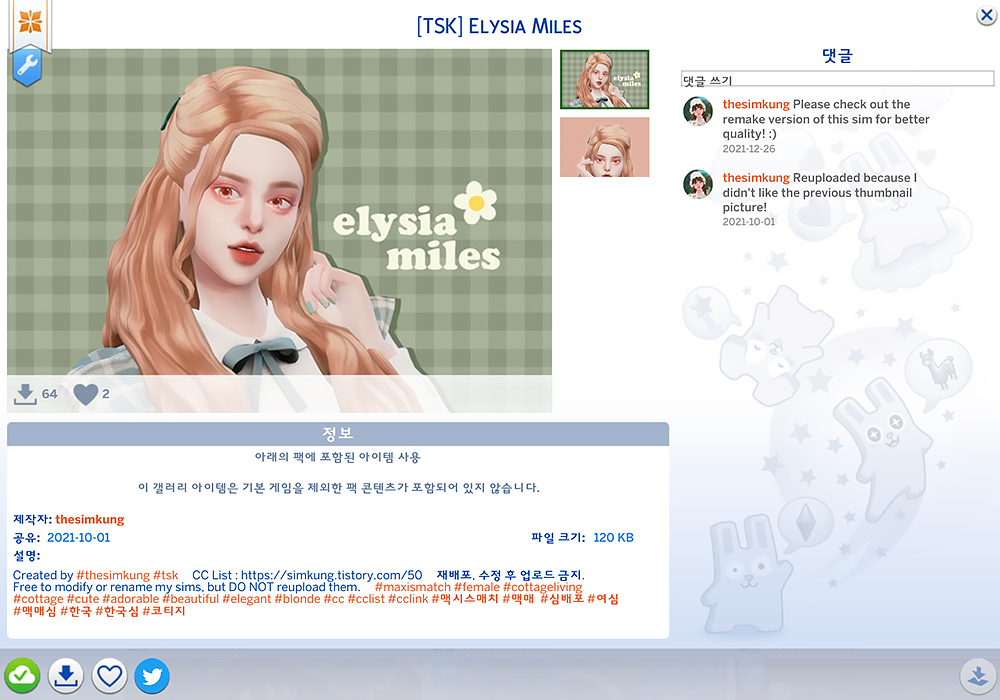Click the 아래의 팩에 포함된 아이템 사용 heading

337,457
